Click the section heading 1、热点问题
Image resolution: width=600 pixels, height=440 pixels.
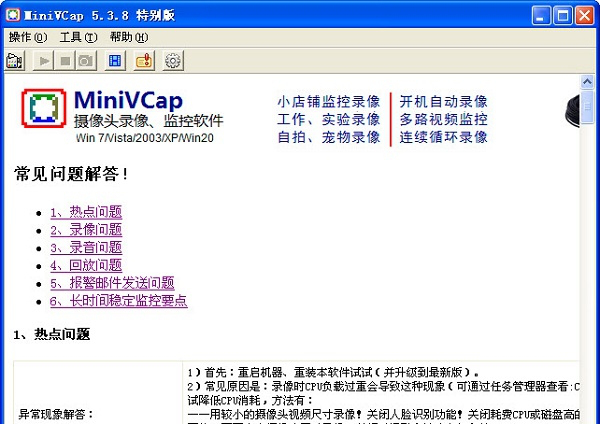tap(52, 334)
